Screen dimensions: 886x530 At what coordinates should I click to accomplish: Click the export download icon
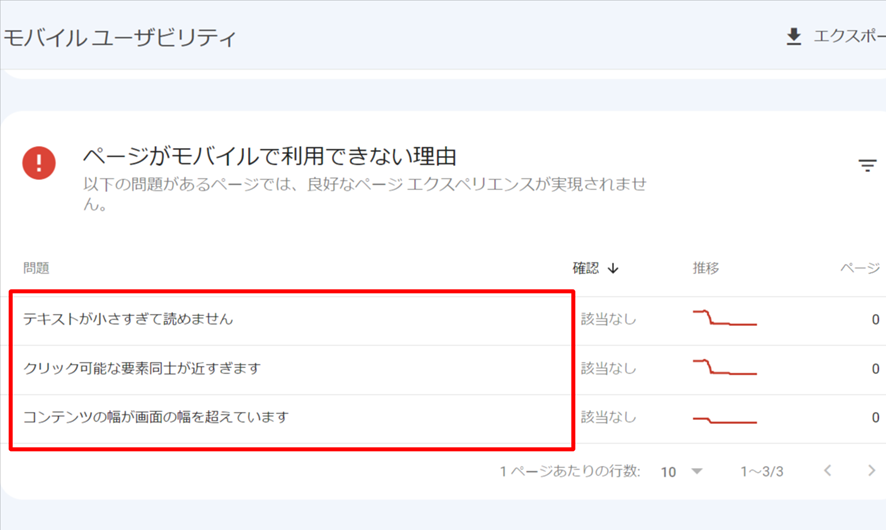793,37
